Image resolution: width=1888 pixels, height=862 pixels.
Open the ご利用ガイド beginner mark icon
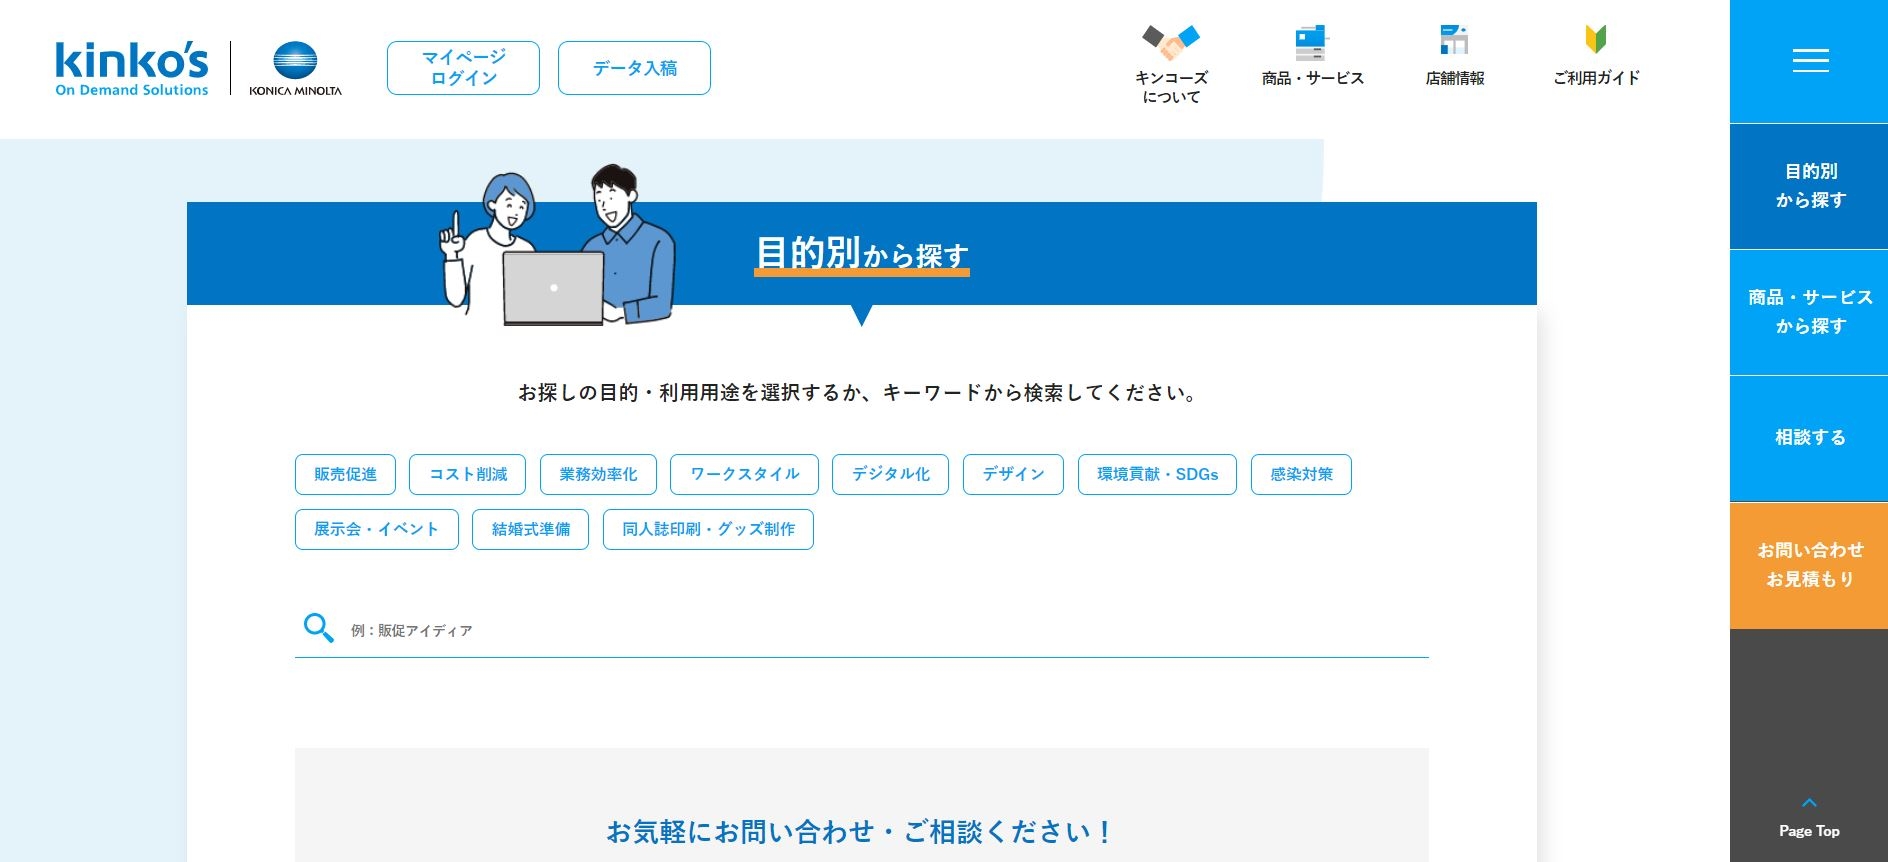(x=1596, y=40)
